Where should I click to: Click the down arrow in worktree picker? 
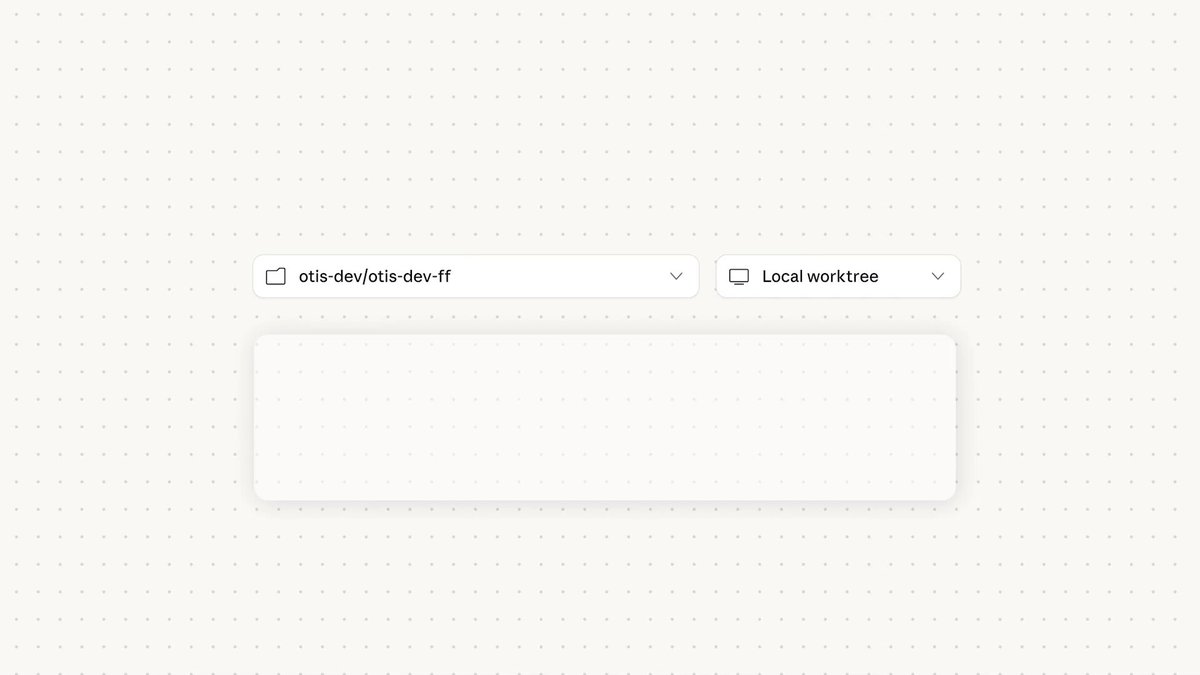938,276
